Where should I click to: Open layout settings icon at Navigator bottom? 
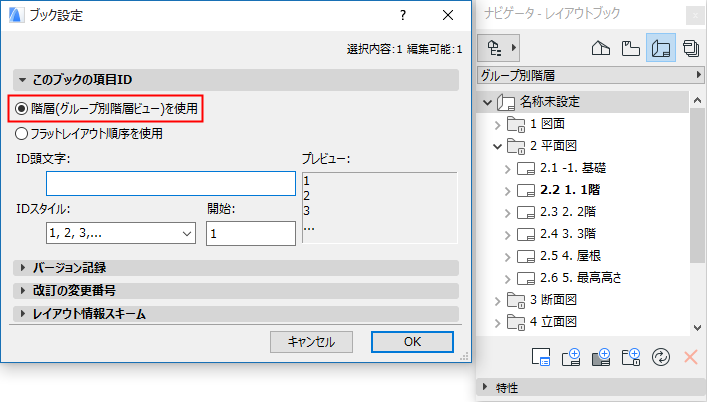point(541,357)
